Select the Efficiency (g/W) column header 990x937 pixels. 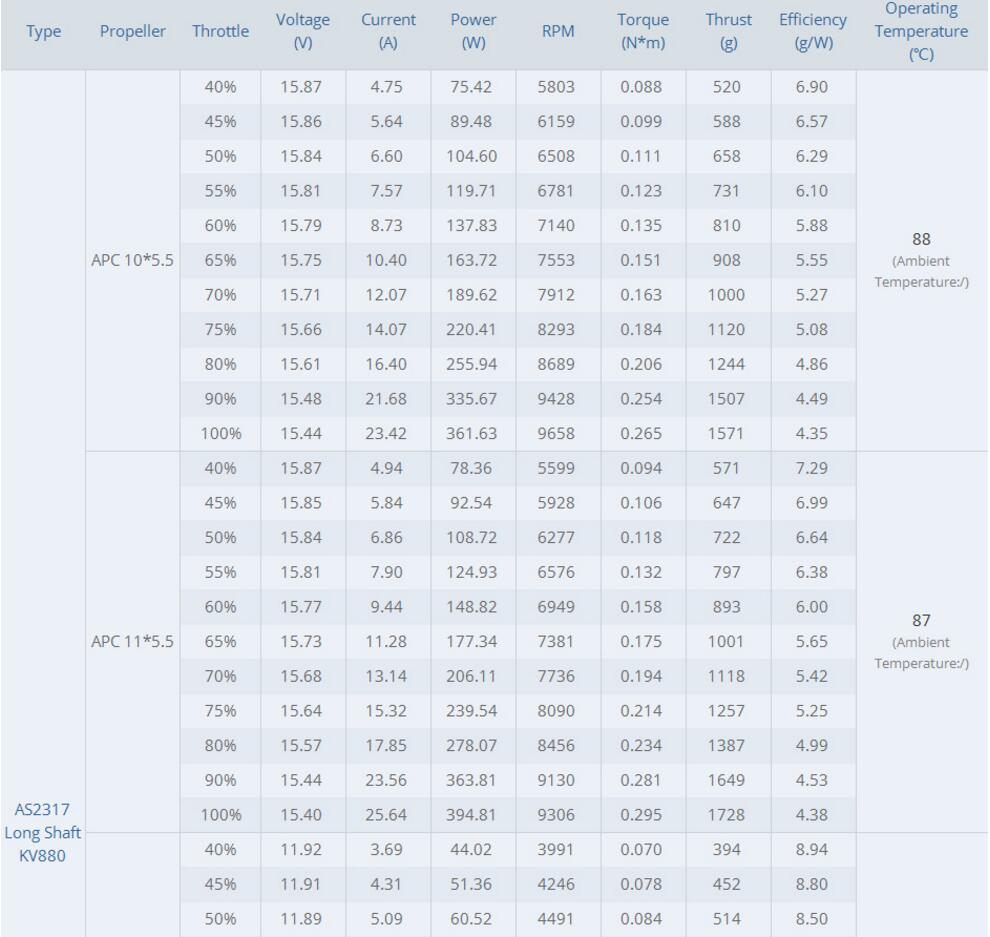(x=812, y=32)
